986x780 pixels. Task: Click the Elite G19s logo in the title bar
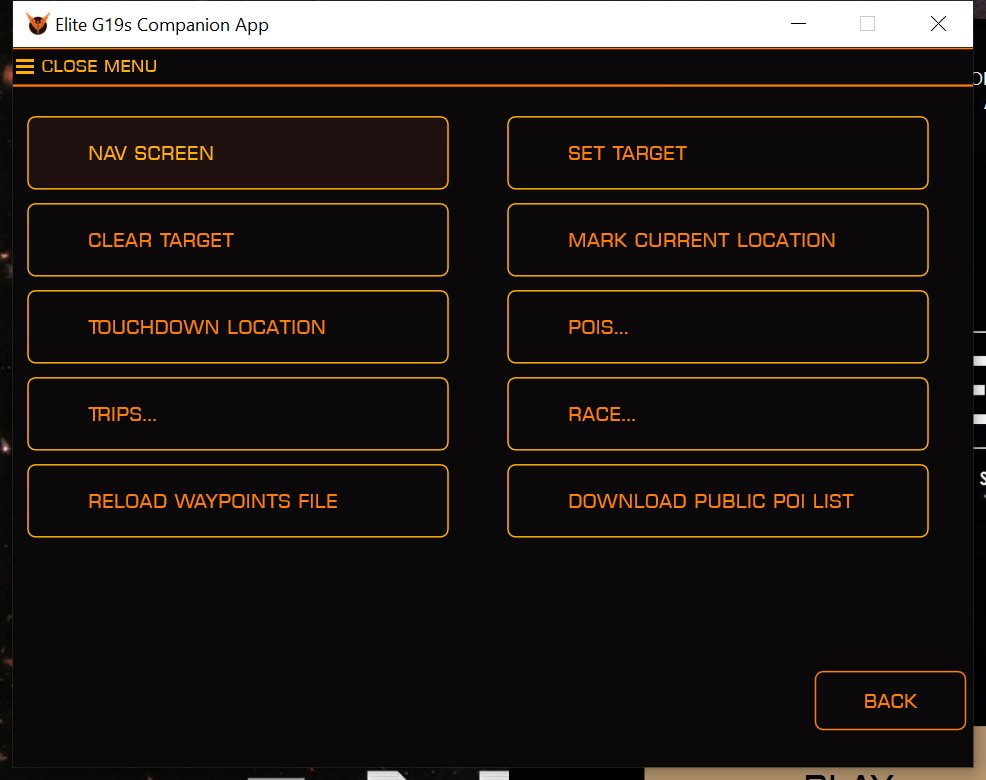point(35,23)
